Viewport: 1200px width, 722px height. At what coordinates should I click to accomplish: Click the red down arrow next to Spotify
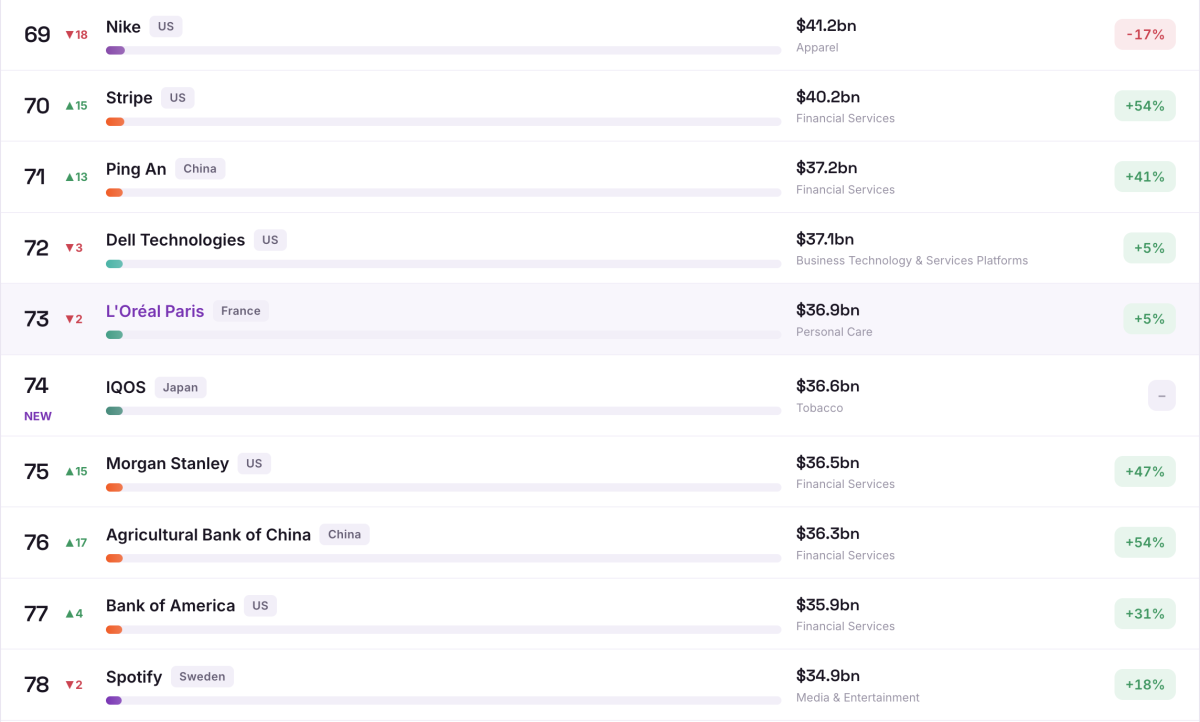coord(70,685)
